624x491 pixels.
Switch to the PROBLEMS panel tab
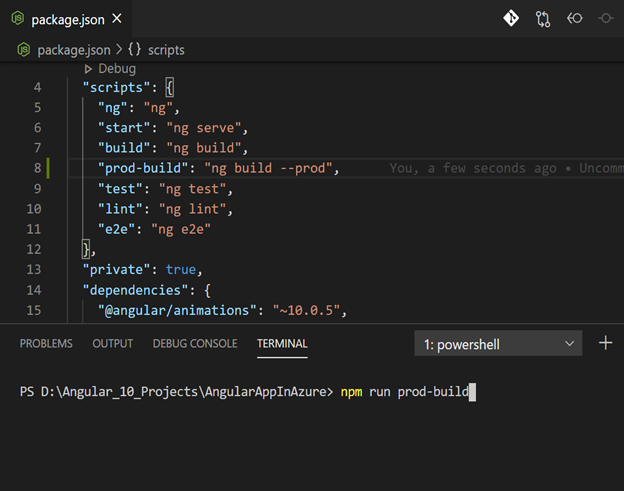pos(46,343)
